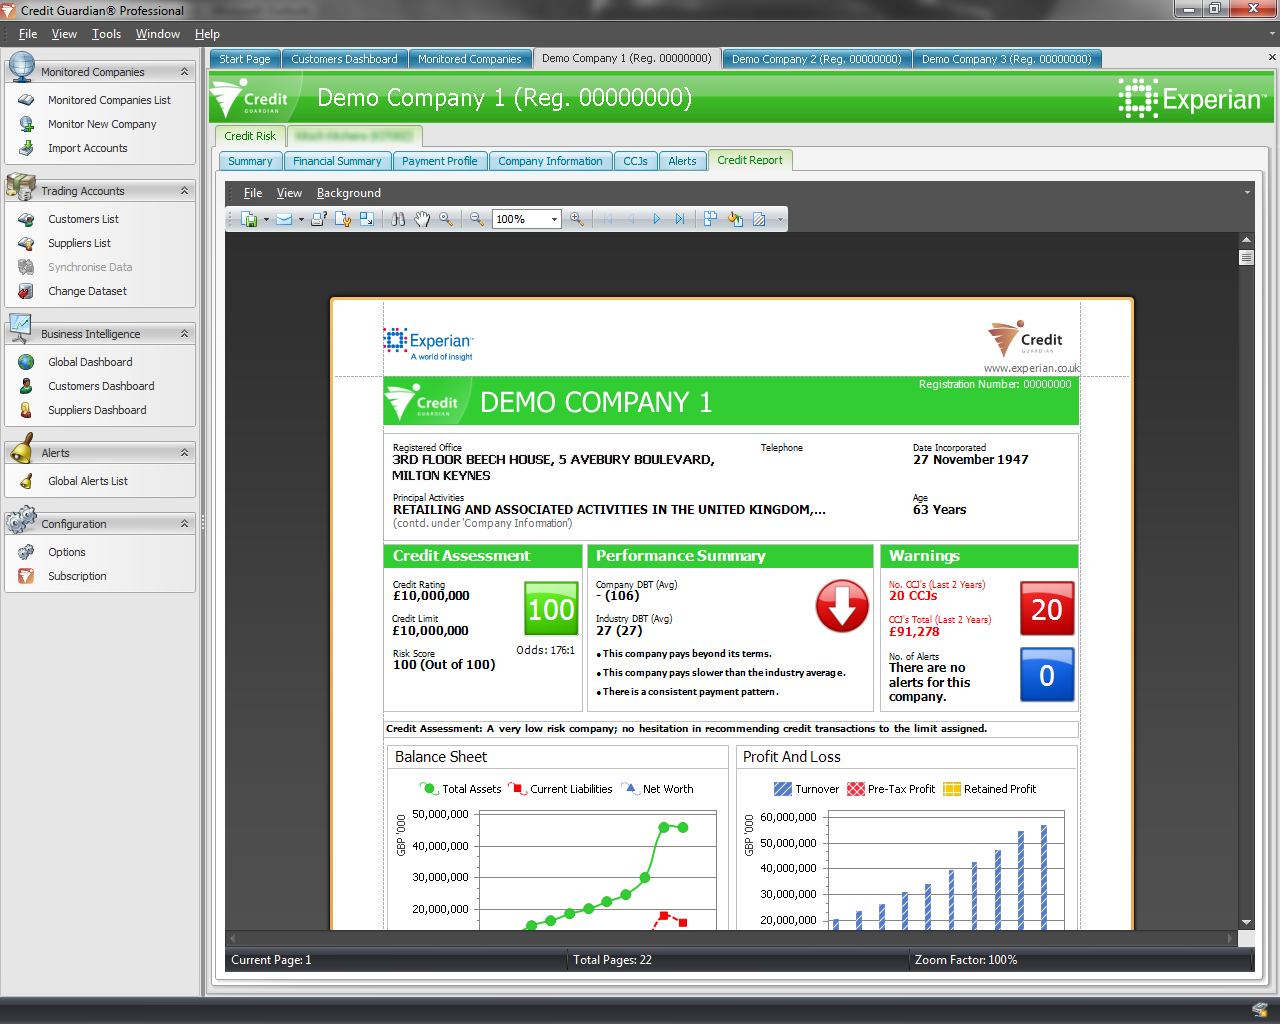Click report vertical scrollbar up arrow
The width and height of the screenshot is (1280, 1024).
click(1246, 240)
